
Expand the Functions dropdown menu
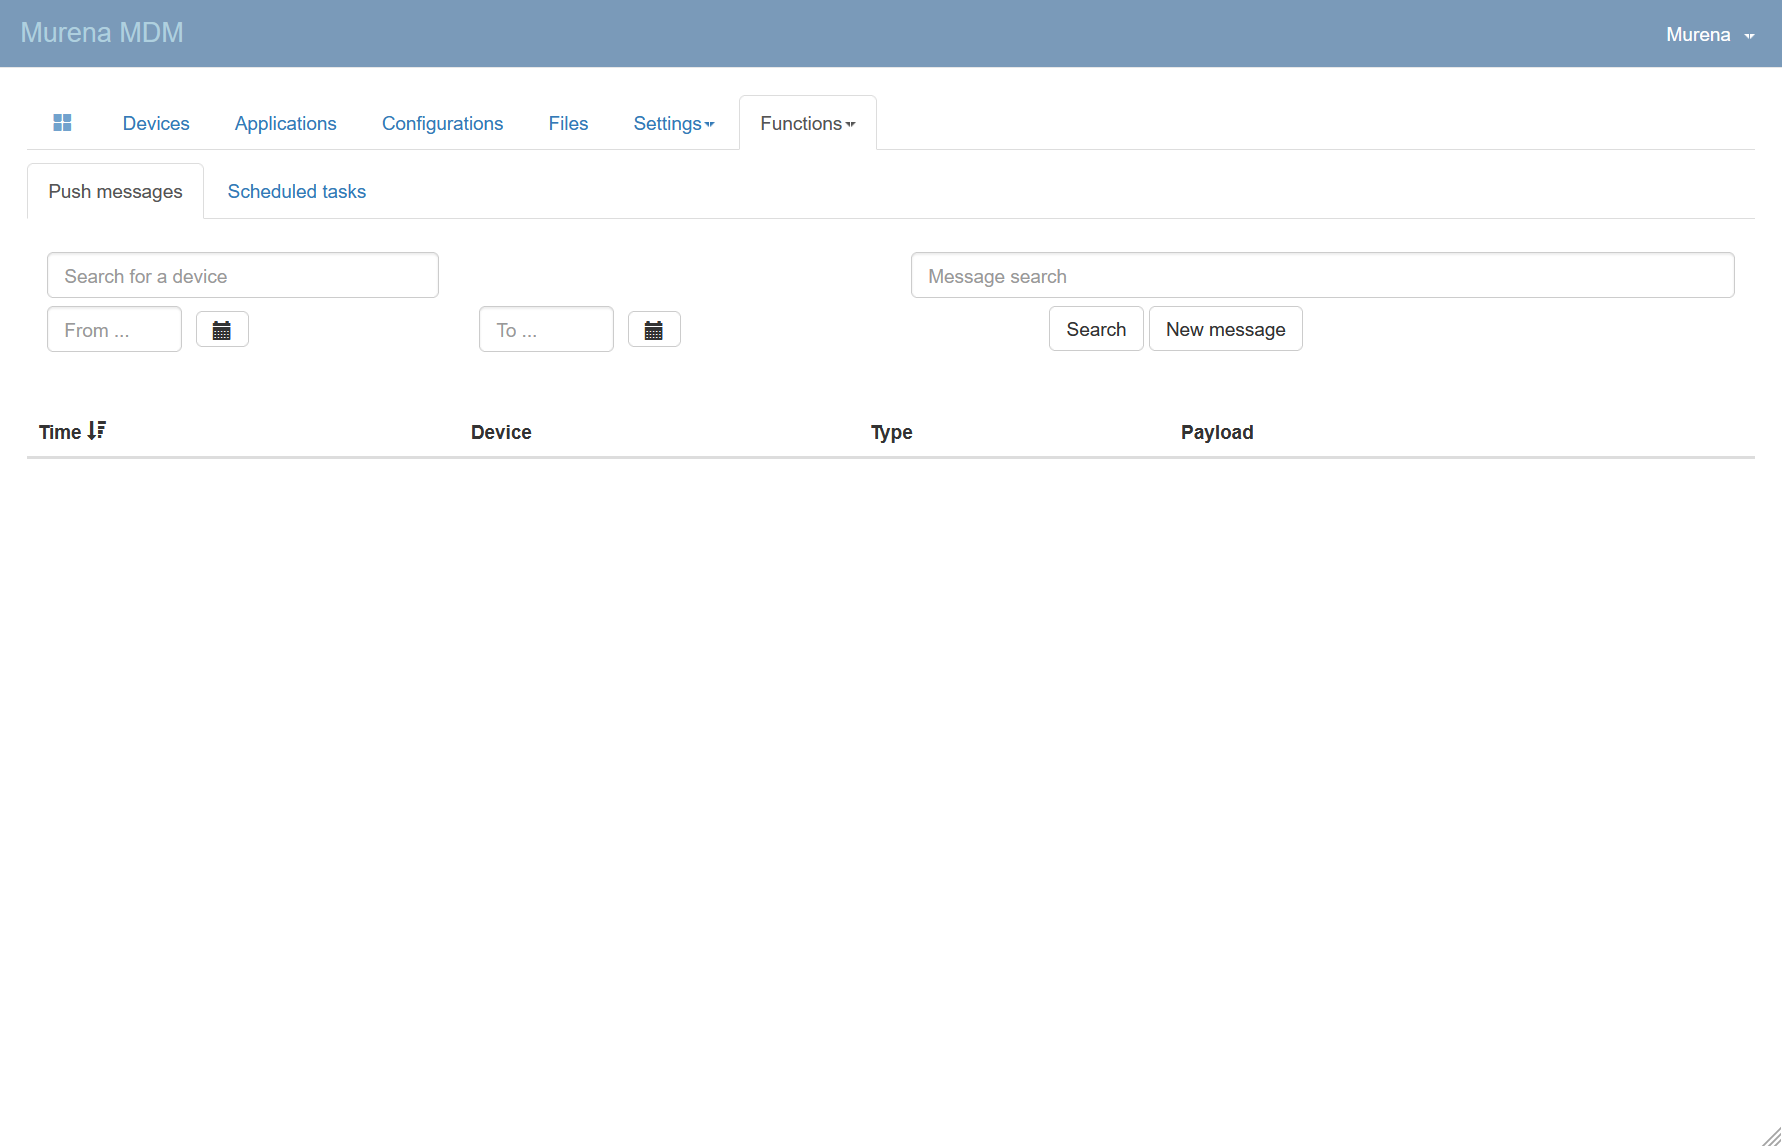tap(807, 123)
